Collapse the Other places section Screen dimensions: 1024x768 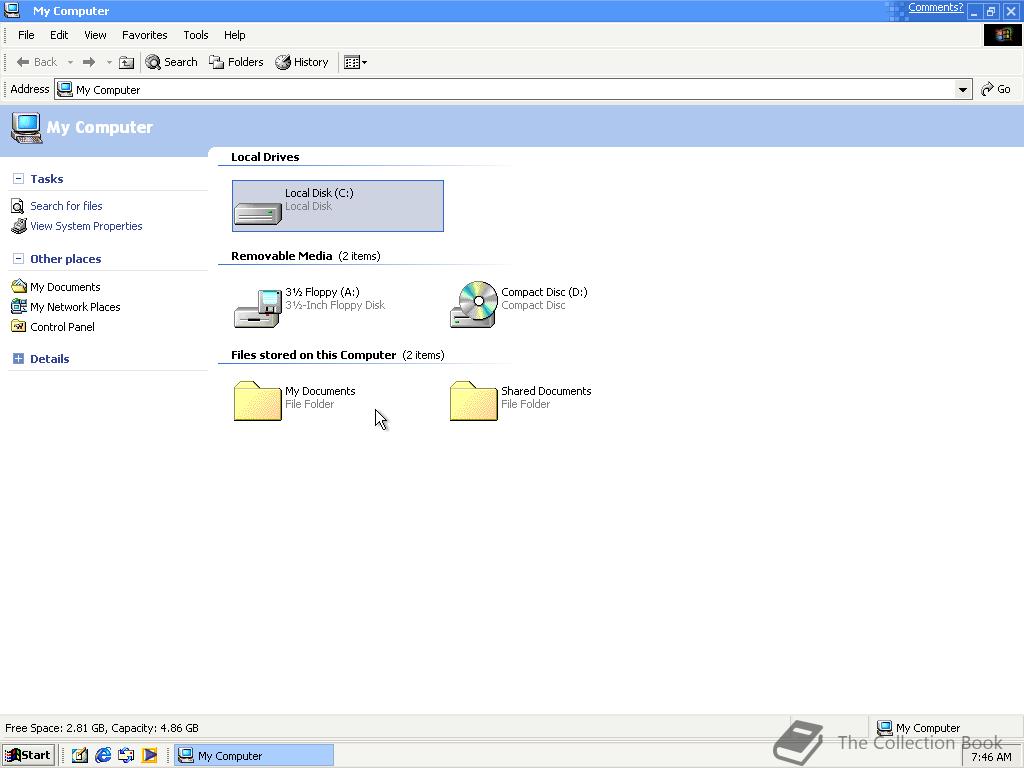(18, 259)
